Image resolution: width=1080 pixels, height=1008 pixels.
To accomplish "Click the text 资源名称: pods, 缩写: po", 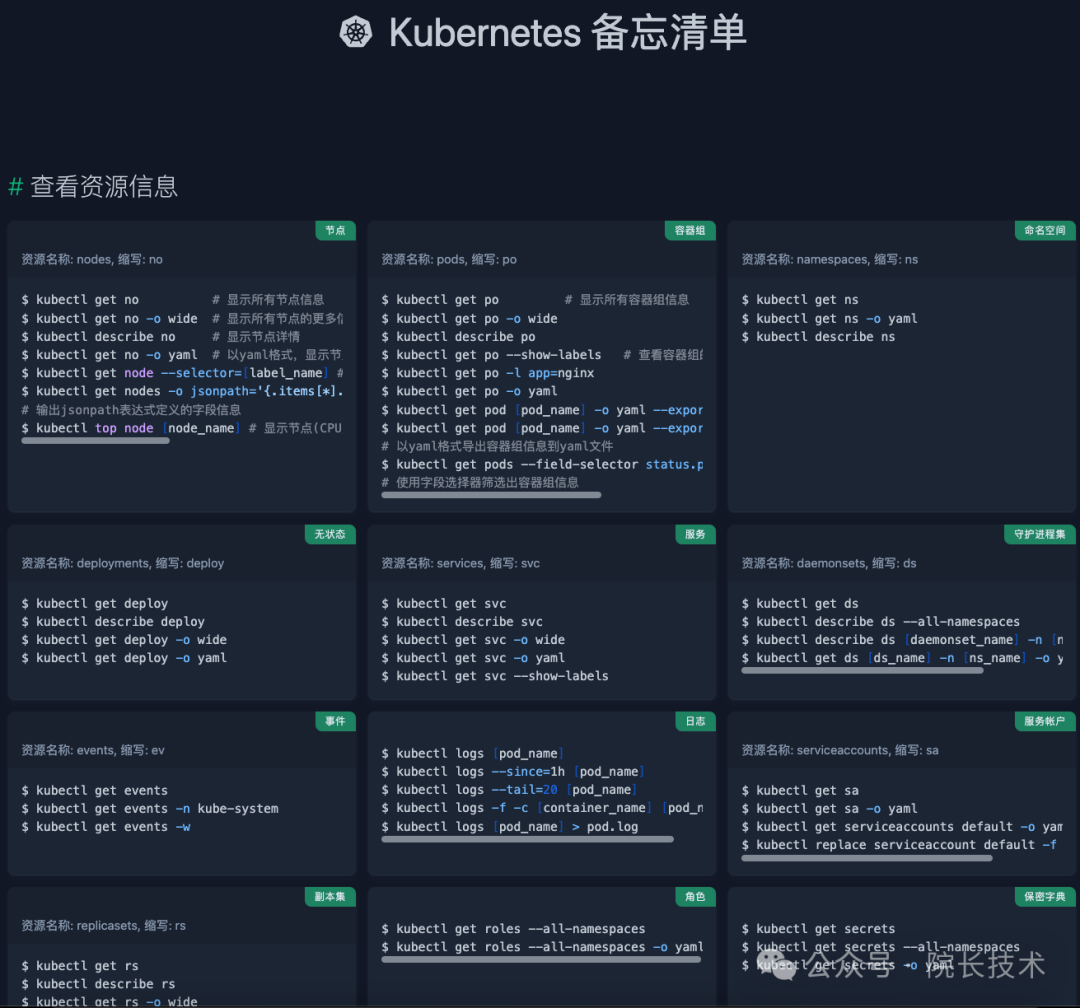I will (449, 260).
